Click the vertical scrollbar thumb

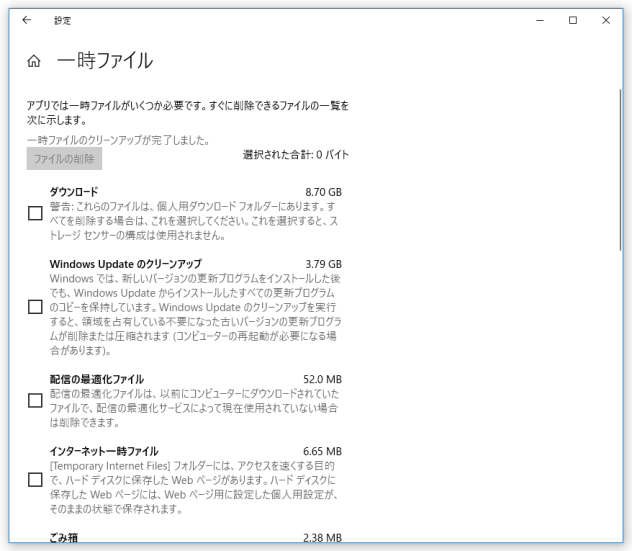(621, 170)
